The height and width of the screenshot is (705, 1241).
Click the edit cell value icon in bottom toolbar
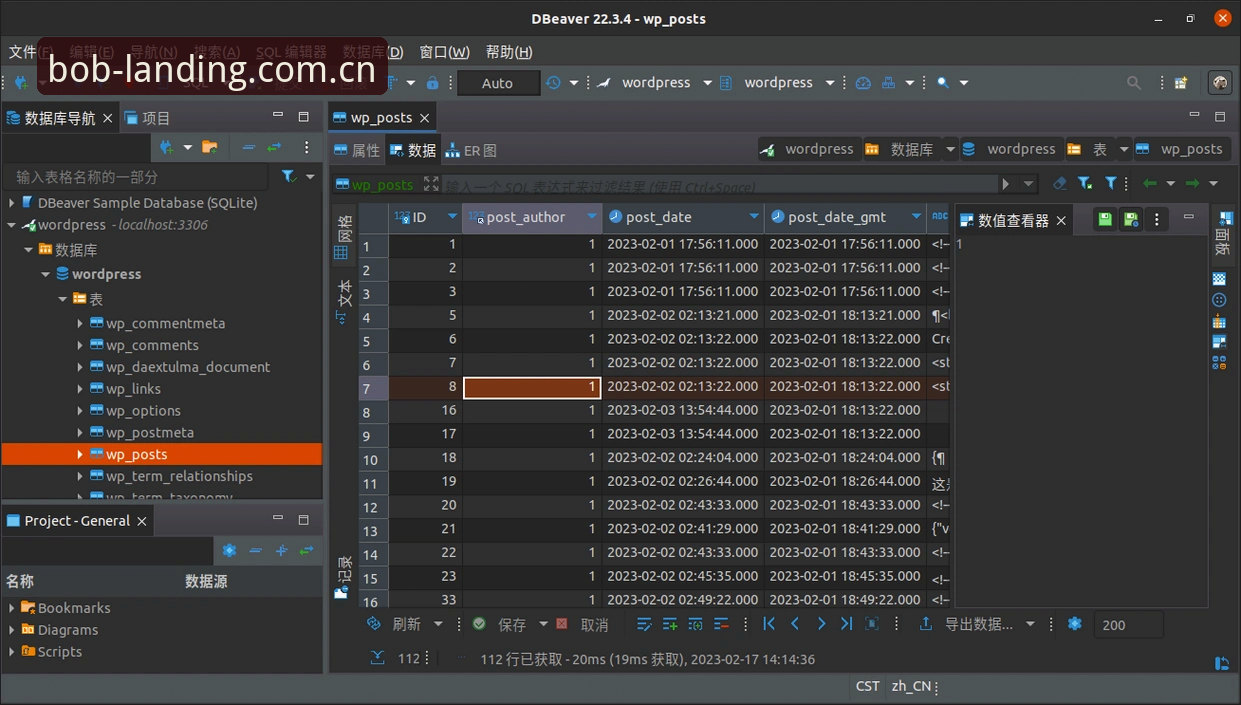point(644,624)
